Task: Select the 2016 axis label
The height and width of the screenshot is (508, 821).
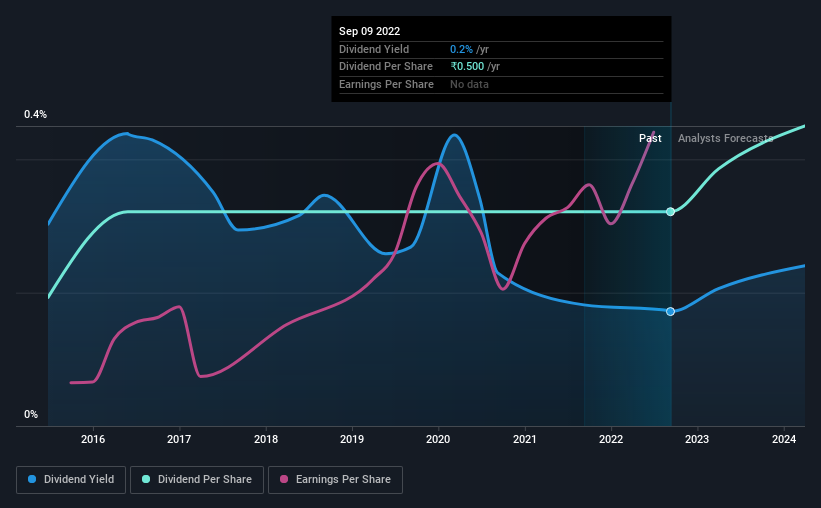Action: [93, 439]
